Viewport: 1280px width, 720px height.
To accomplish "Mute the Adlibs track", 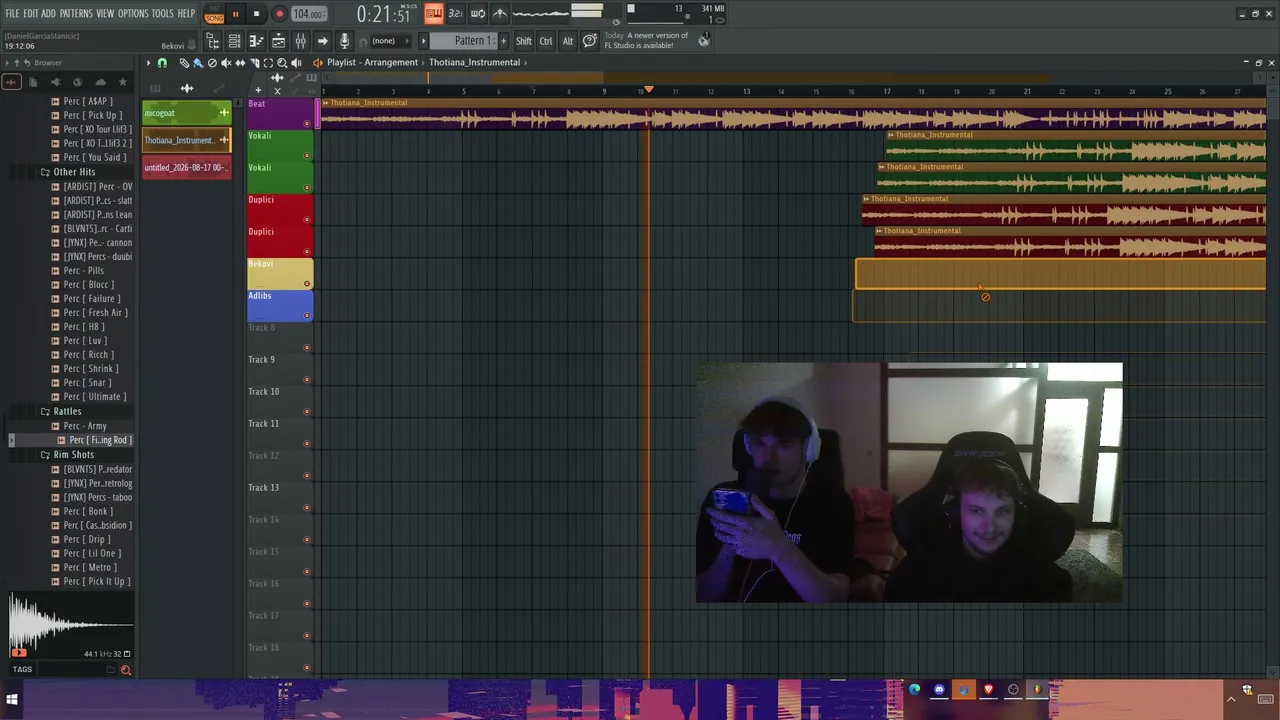I will [307, 316].
